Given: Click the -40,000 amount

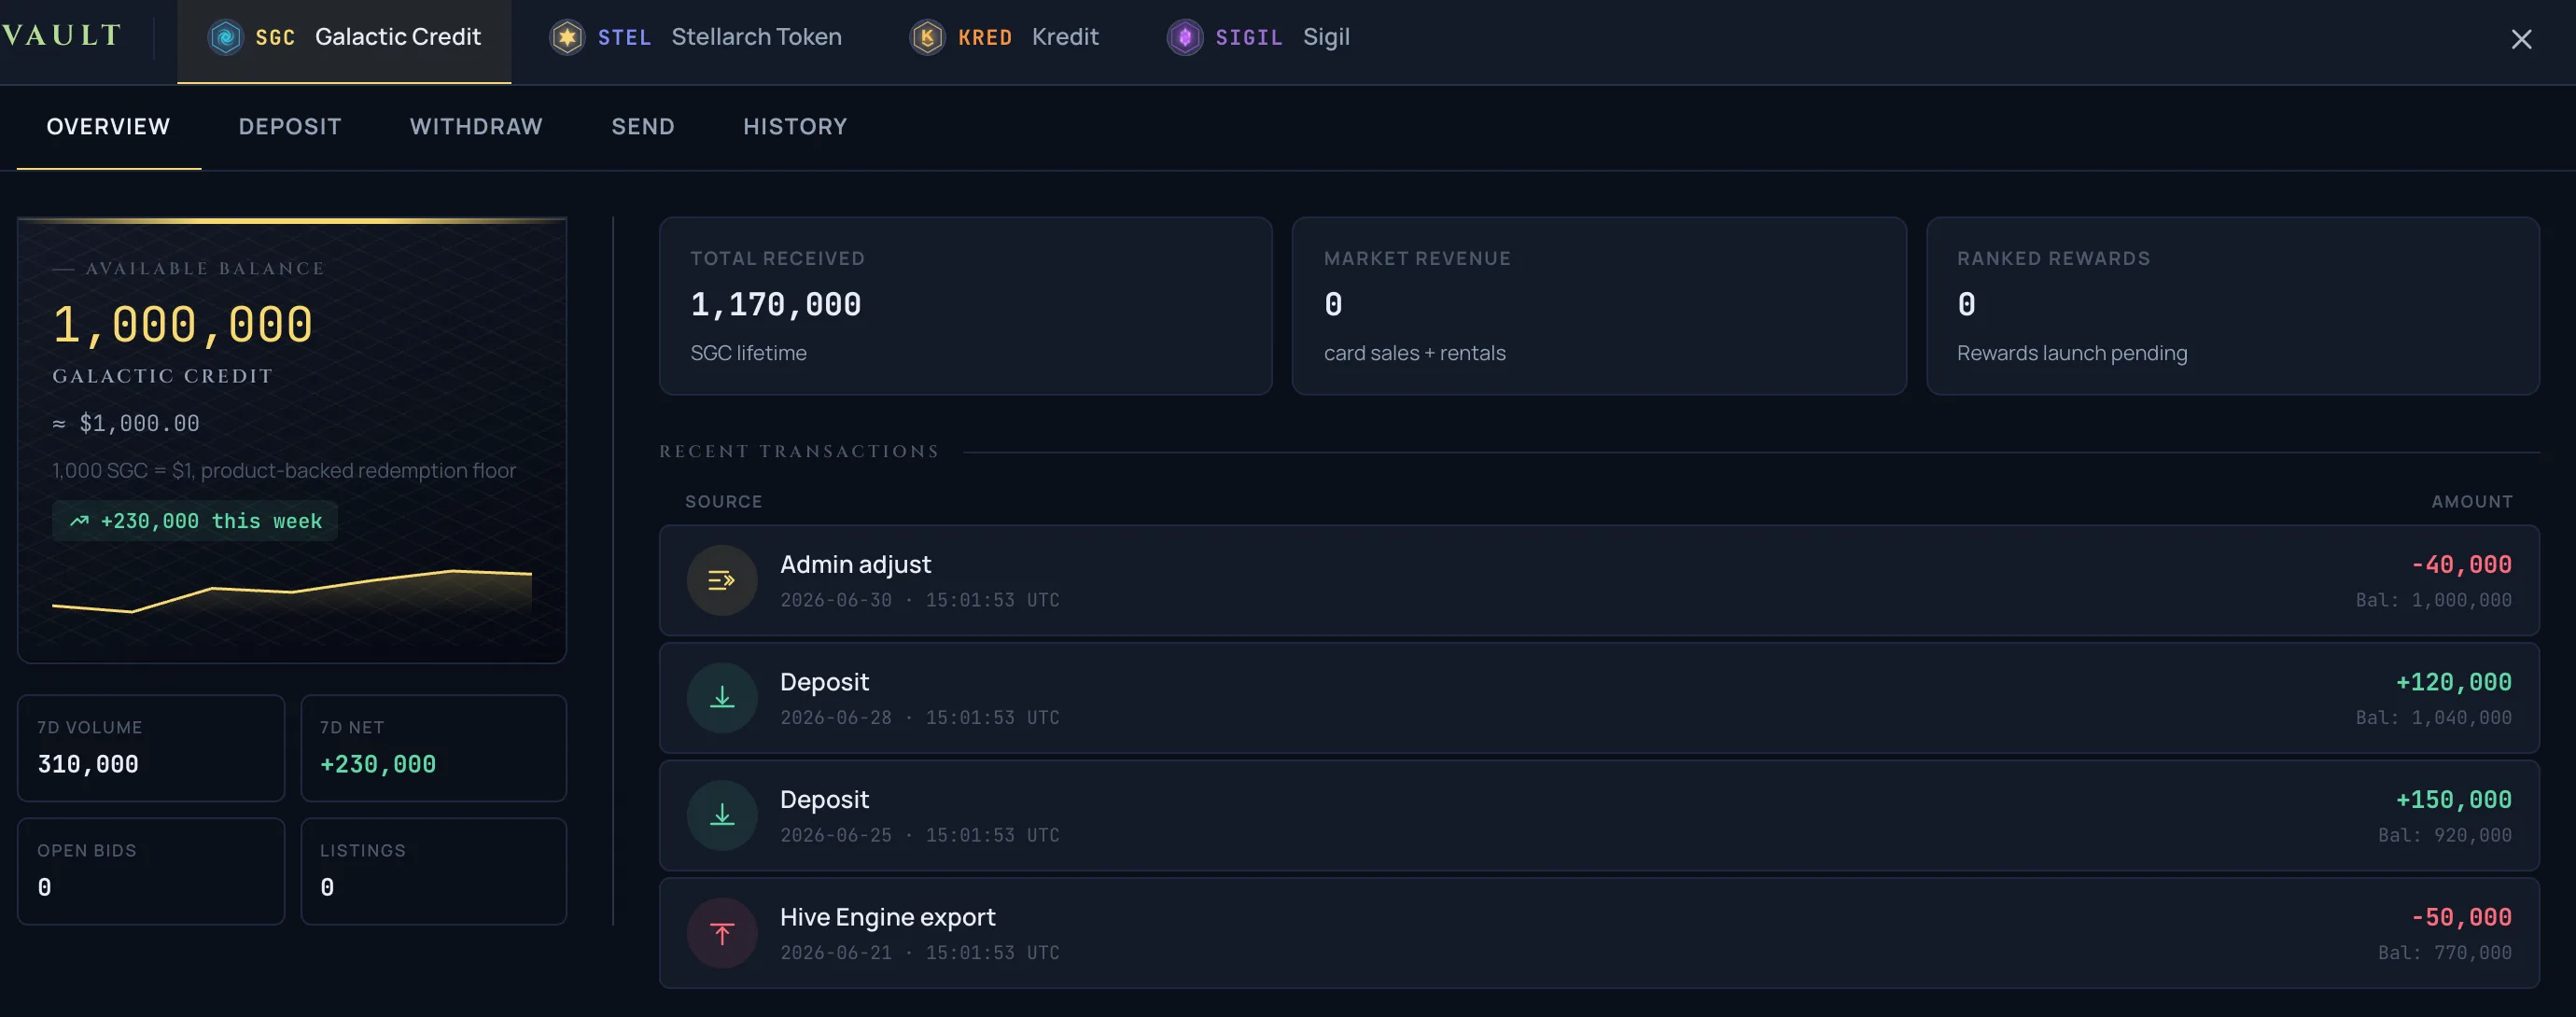Looking at the screenshot, I should [x=2461, y=564].
